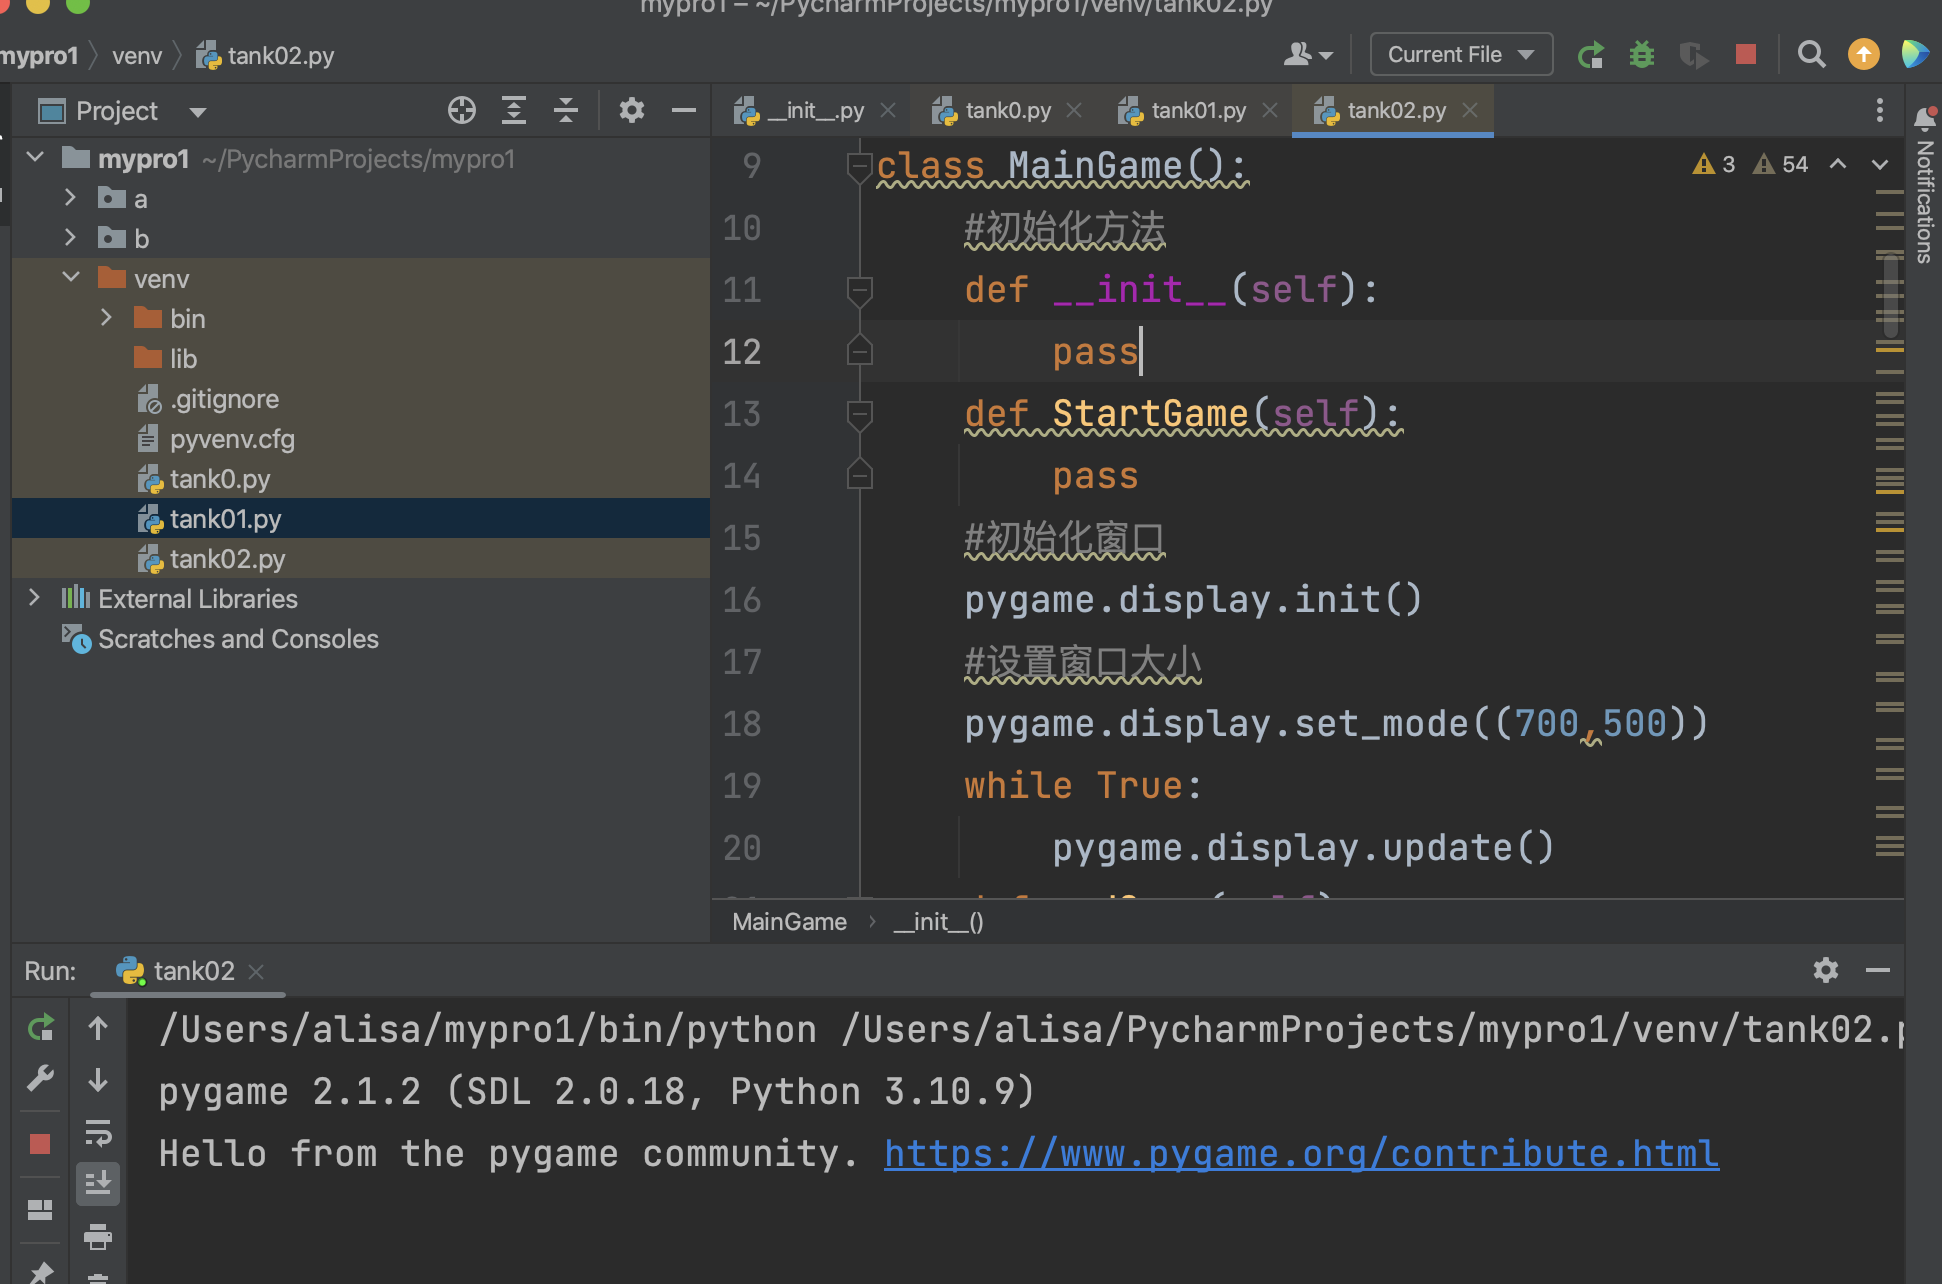Fold the StartGame method at line 13
Image resolution: width=1942 pixels, height=1284 pixels.
click(859, 414)
